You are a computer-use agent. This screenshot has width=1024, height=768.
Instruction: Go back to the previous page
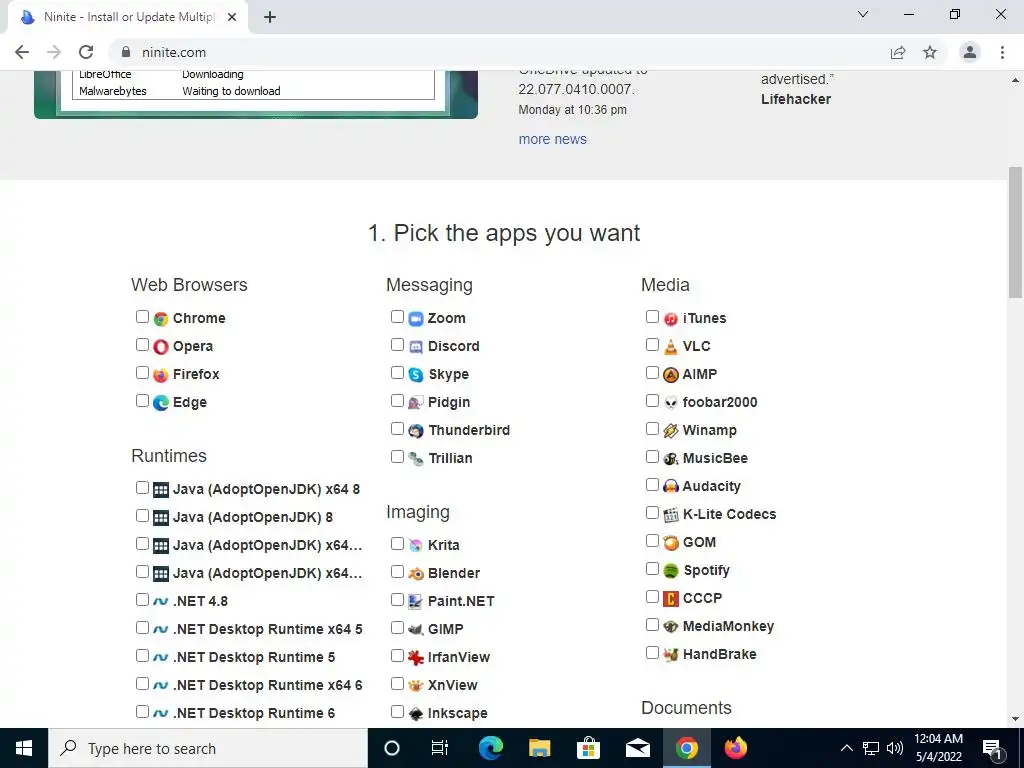[22, 52]
